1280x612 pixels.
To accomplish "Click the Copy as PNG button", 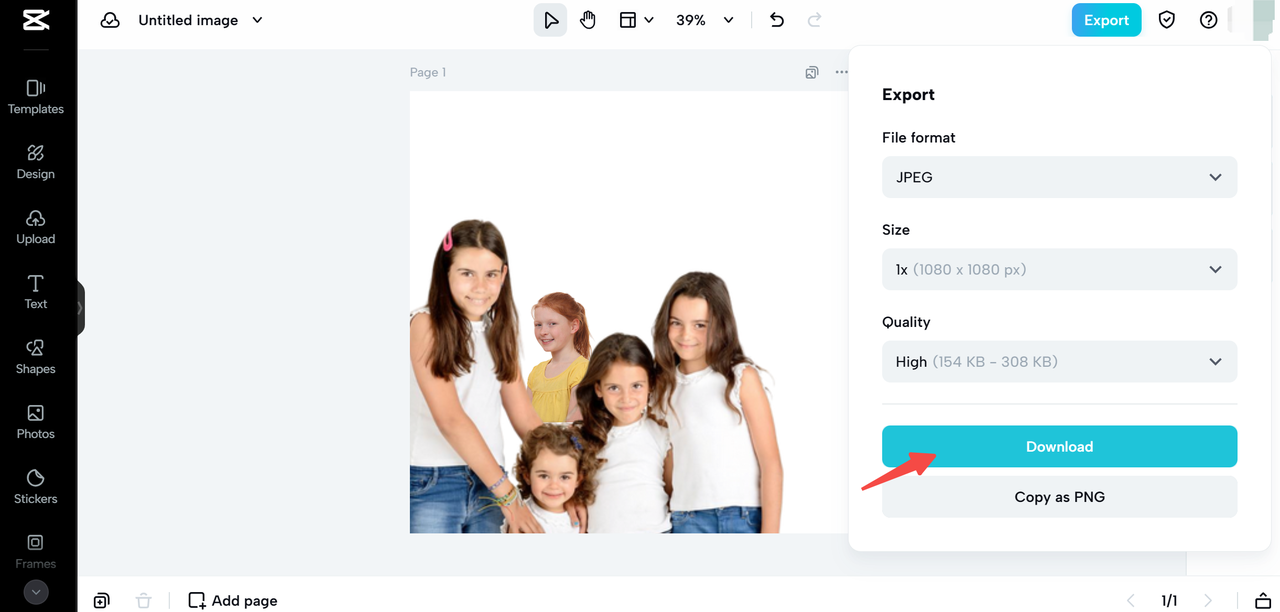I will 1059,497.
